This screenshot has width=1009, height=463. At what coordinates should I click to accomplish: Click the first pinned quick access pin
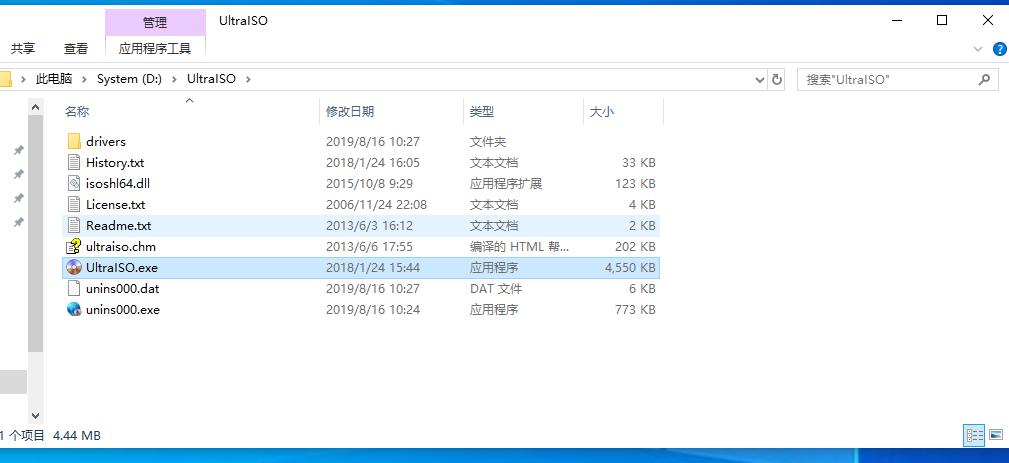coord(19,150)
